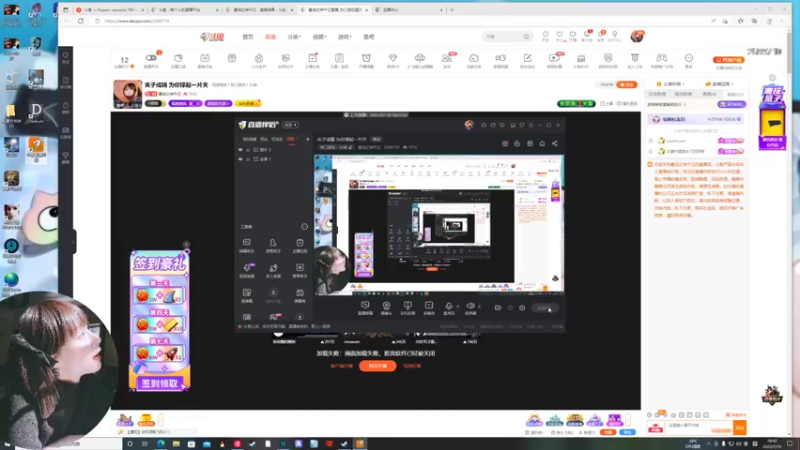Screen dimensions: 800x450
Task: Open the video play icon in toolbar
Action: [554, 58]
